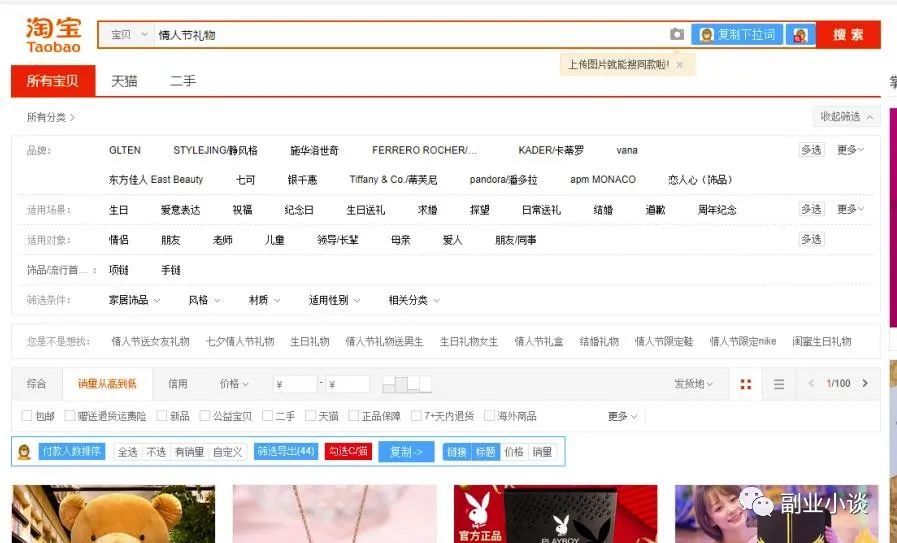
Task: Tick the 正品保障 checkbox
Action: click(353, 416)
